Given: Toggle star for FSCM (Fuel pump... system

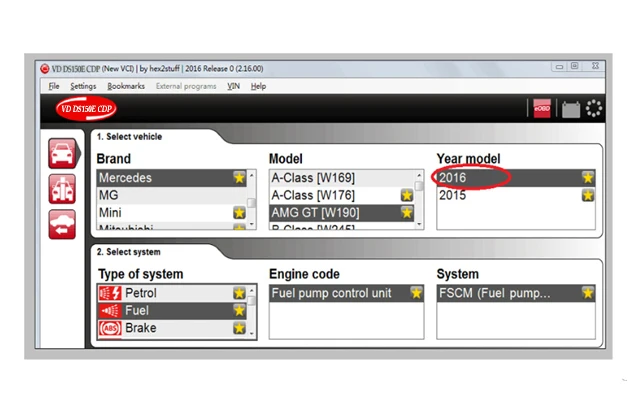Looking at the screenshot, I should (588, 293).
